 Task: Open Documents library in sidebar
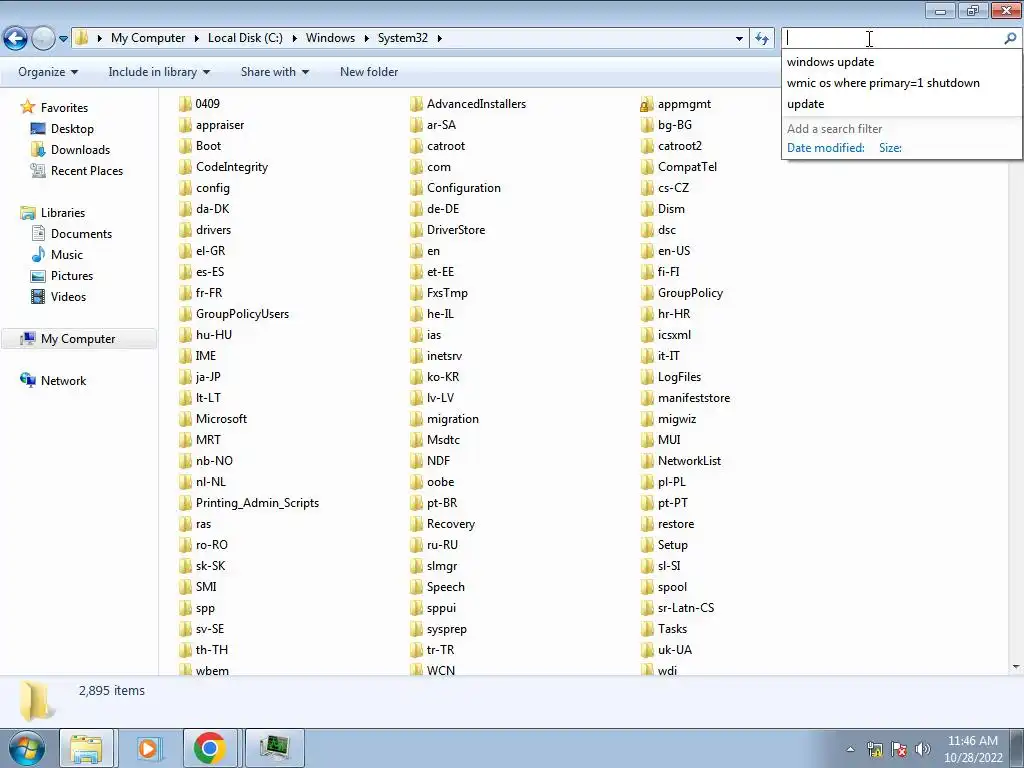coord(81,234)
